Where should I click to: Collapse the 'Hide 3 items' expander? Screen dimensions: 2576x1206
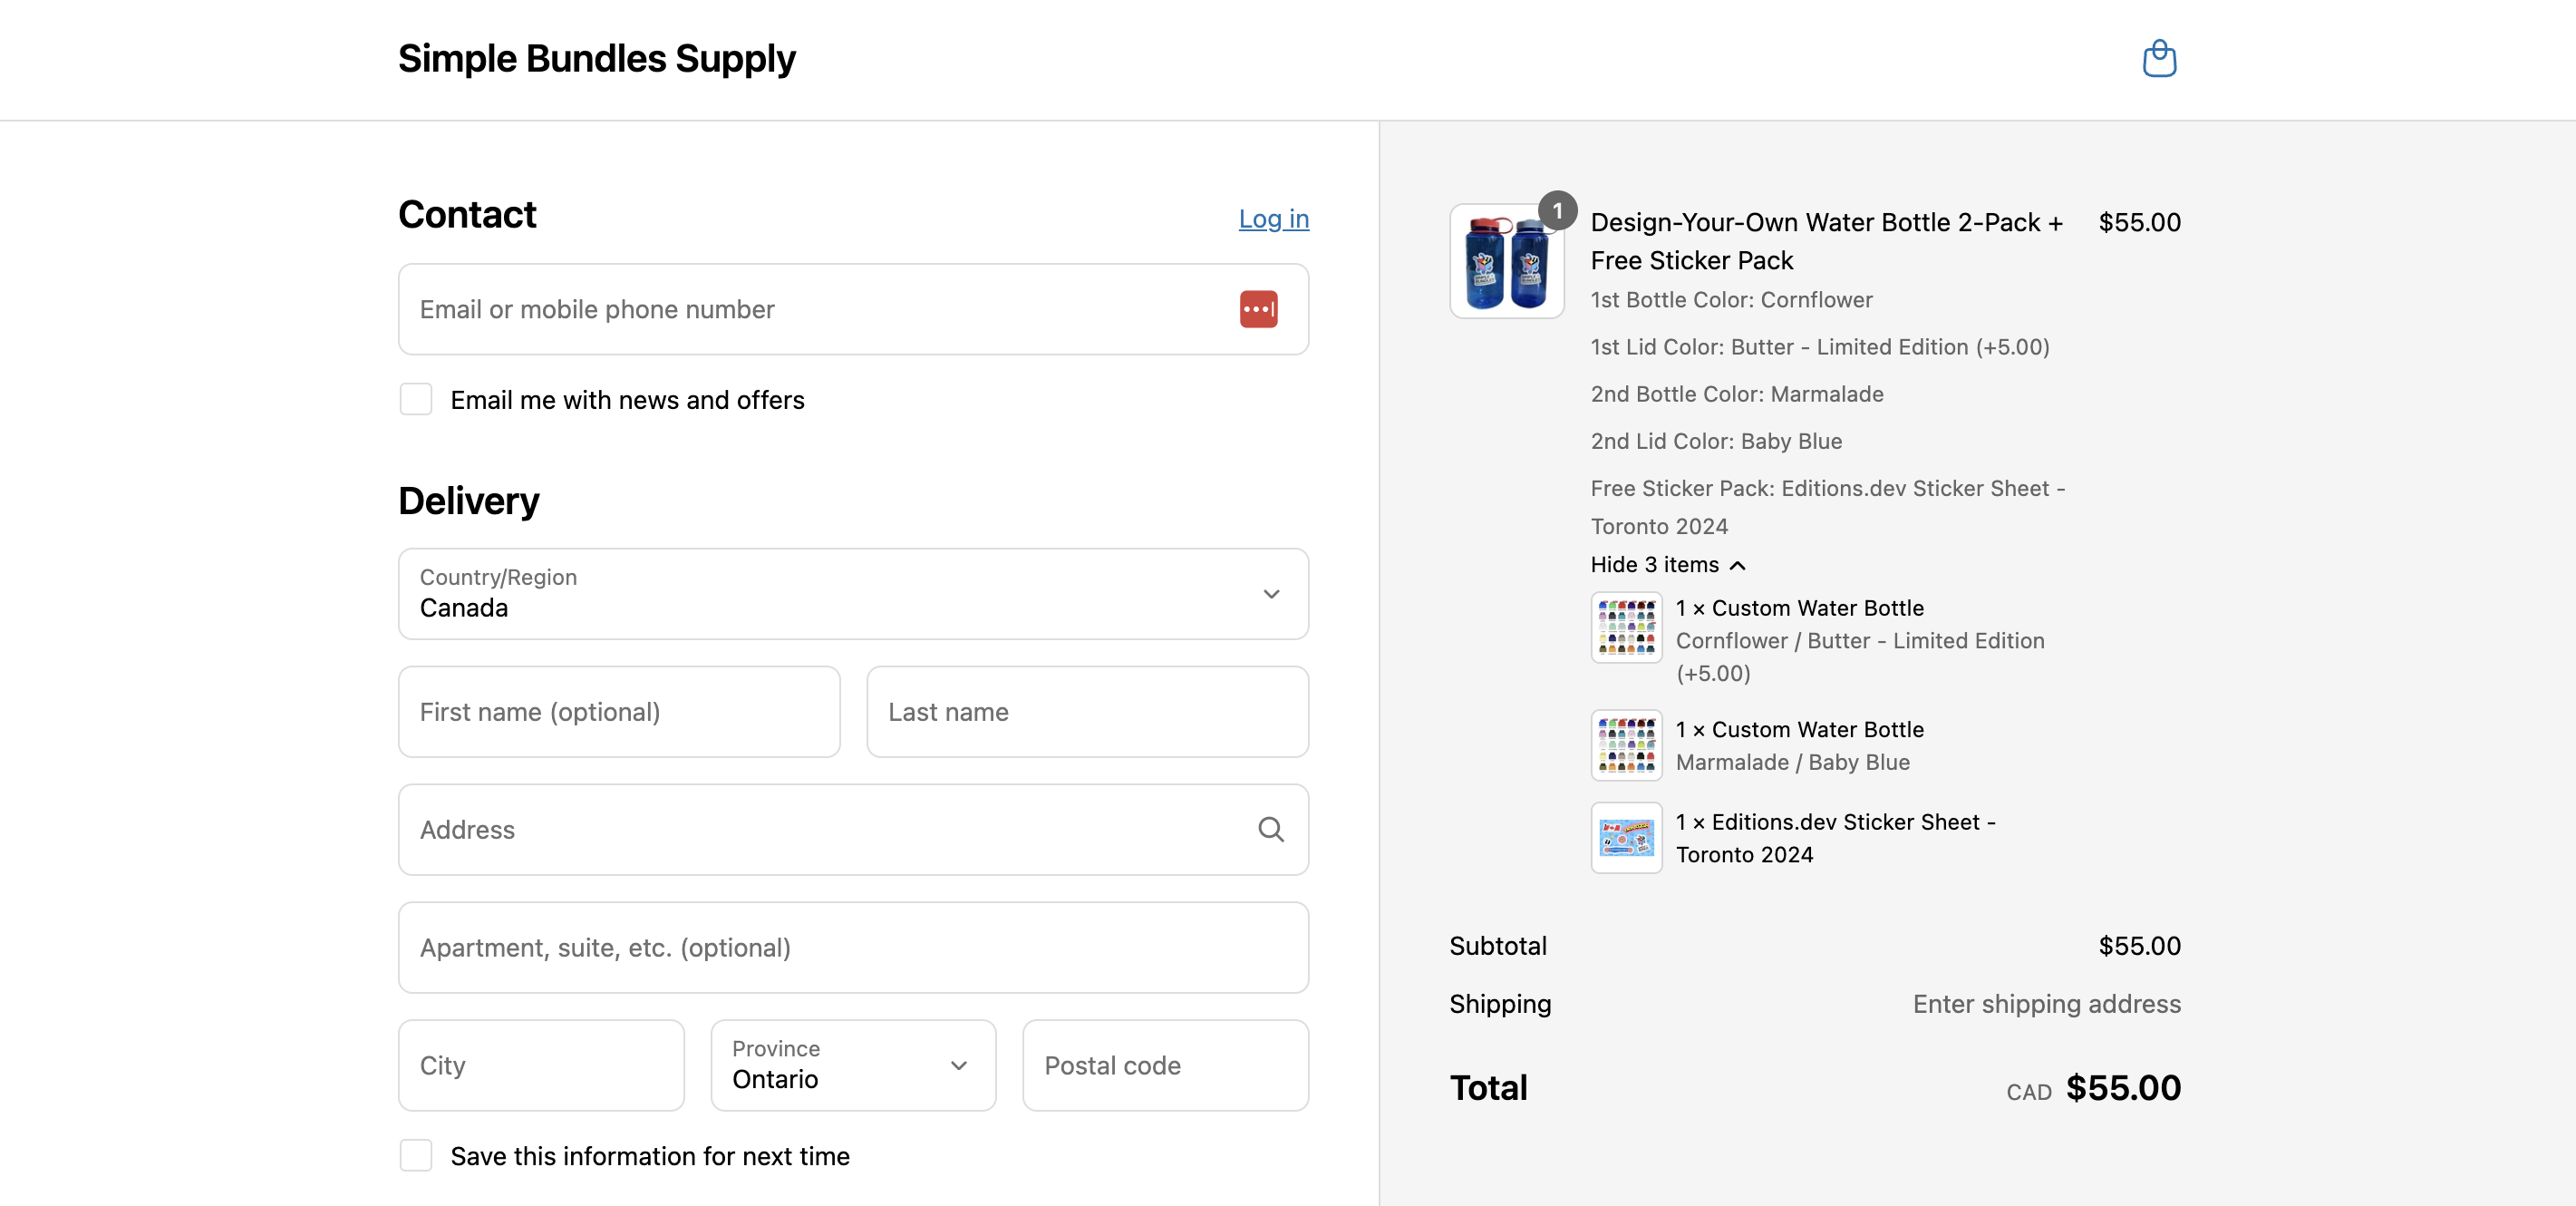(x=1668, y=565)
